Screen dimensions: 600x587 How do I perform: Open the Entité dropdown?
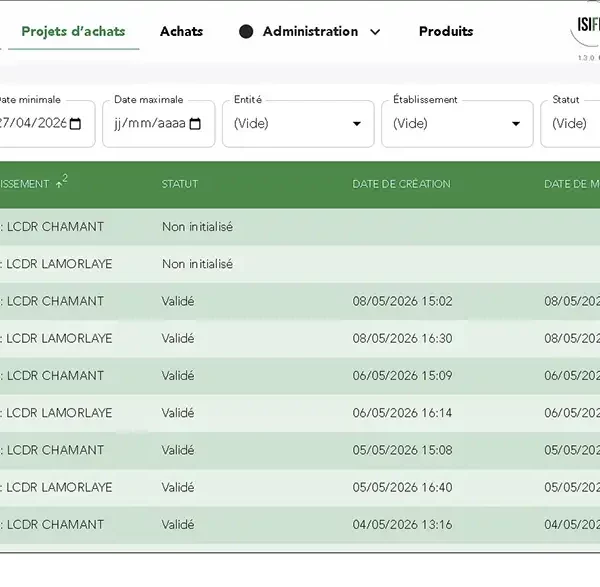(x=298, y=124)
